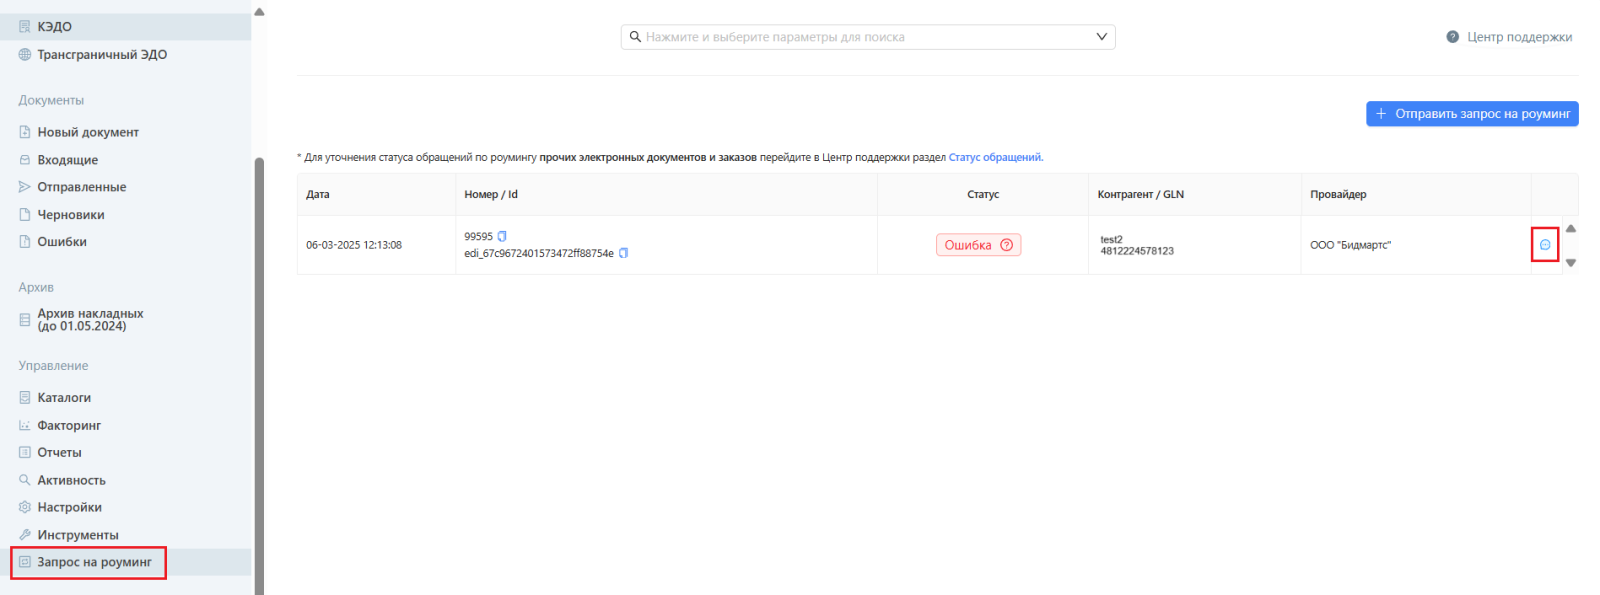
Task: Follow the Статус обращений link
Action: click(995, 157)
